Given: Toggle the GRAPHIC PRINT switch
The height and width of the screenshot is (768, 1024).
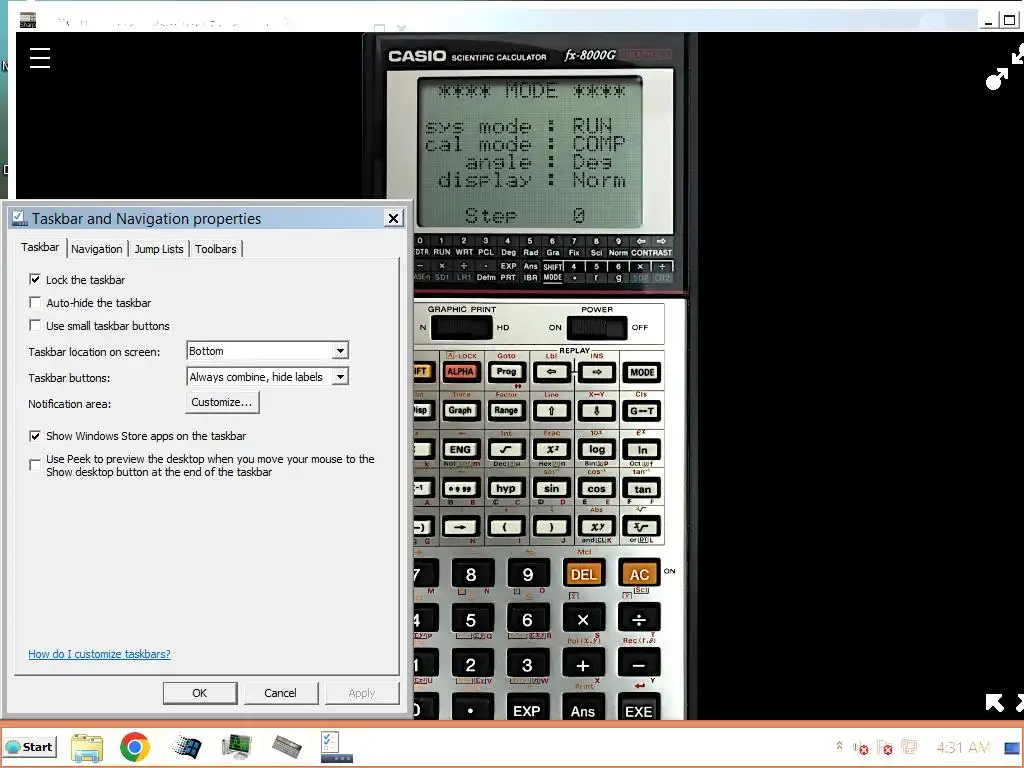Looking at the screenshot, I should [462, 327].
